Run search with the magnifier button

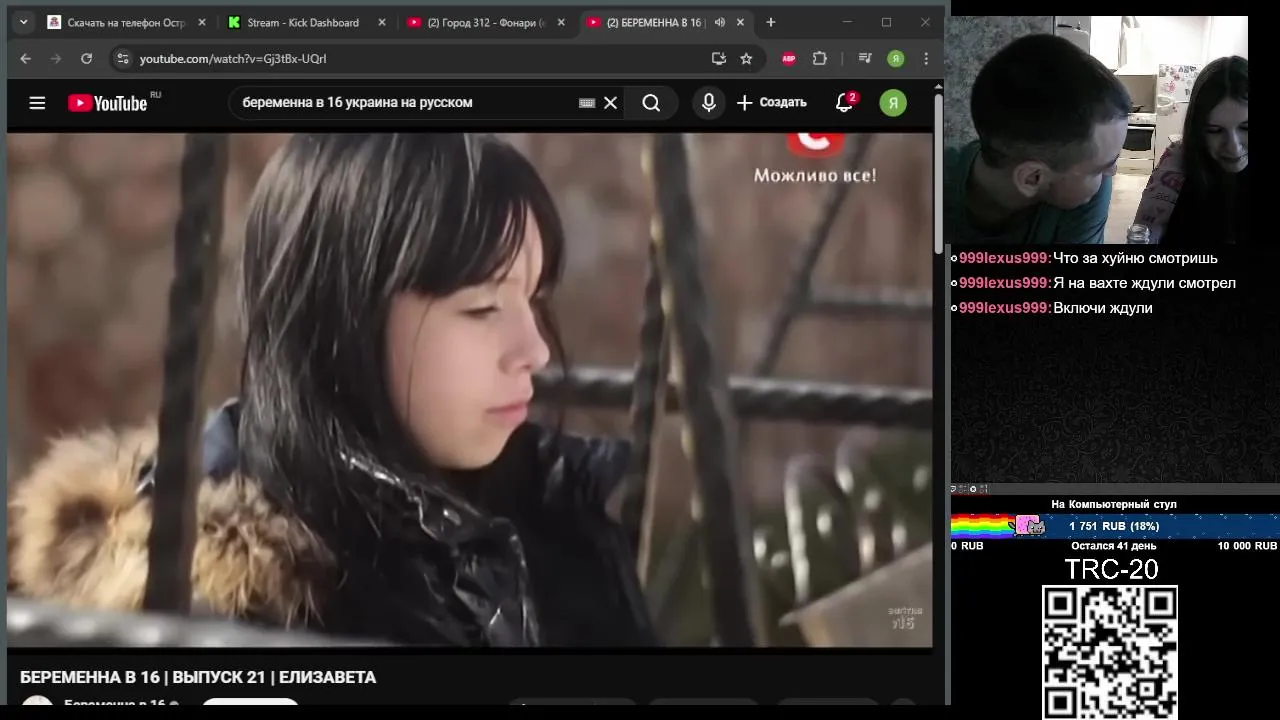651,103
